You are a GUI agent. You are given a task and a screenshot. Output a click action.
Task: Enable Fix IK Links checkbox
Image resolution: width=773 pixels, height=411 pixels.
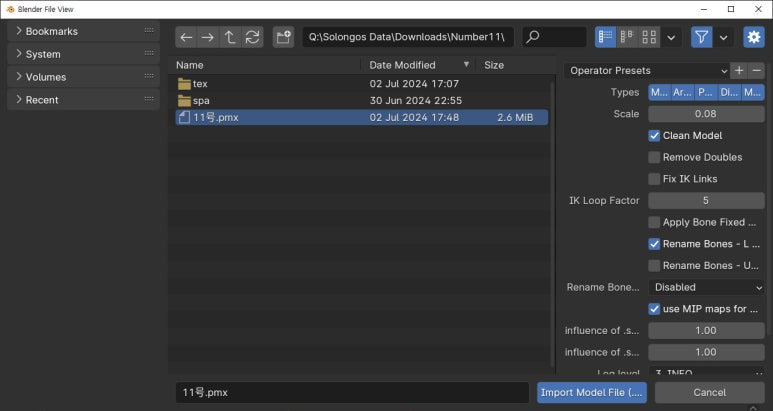(x=654, y=179)
